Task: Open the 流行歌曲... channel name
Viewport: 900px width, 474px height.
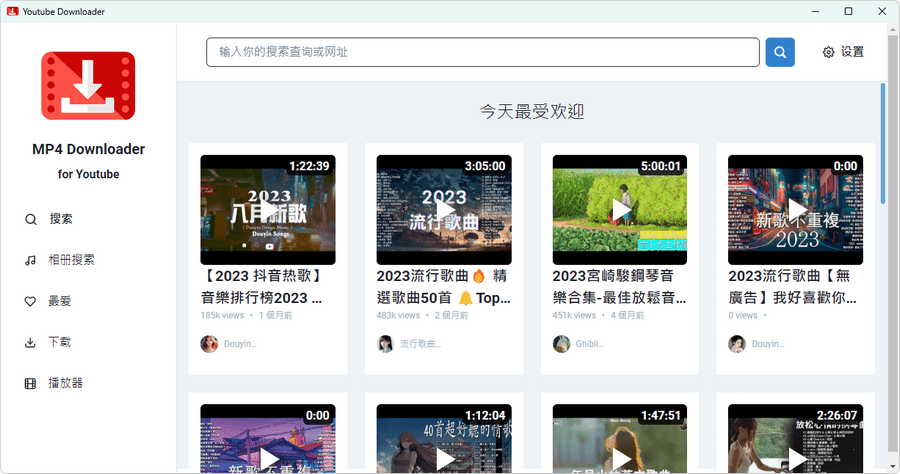Action: (x=420, y=344)
